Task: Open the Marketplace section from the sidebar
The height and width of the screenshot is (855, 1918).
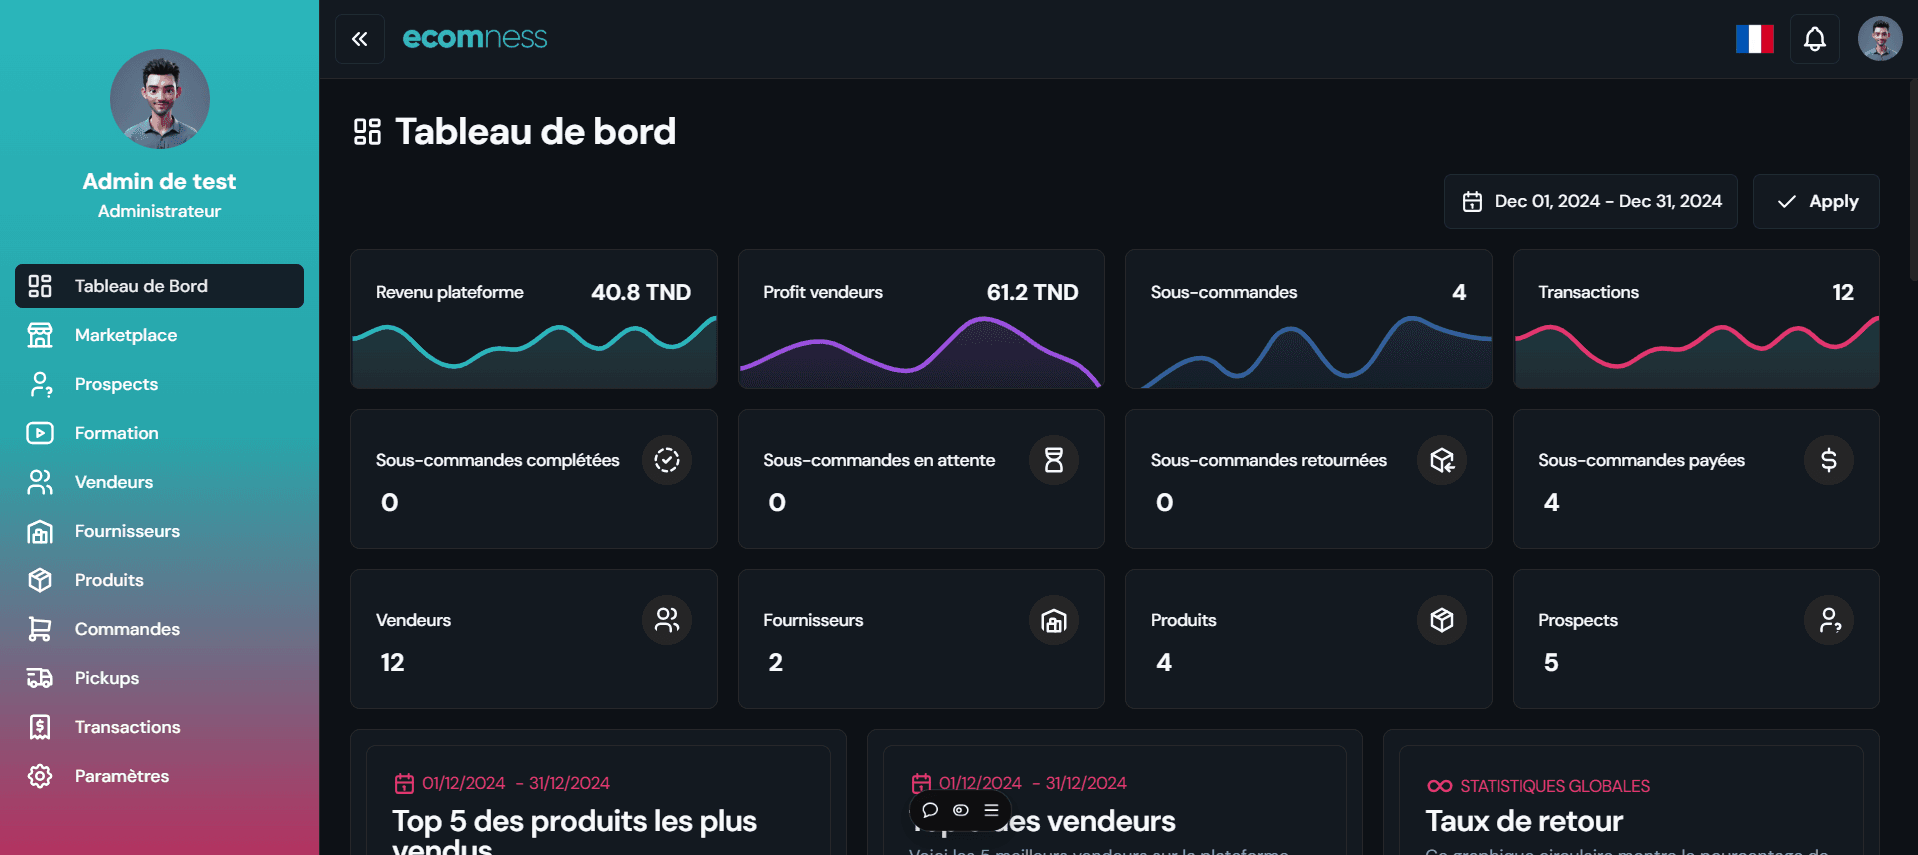Action: pos(126,335)
